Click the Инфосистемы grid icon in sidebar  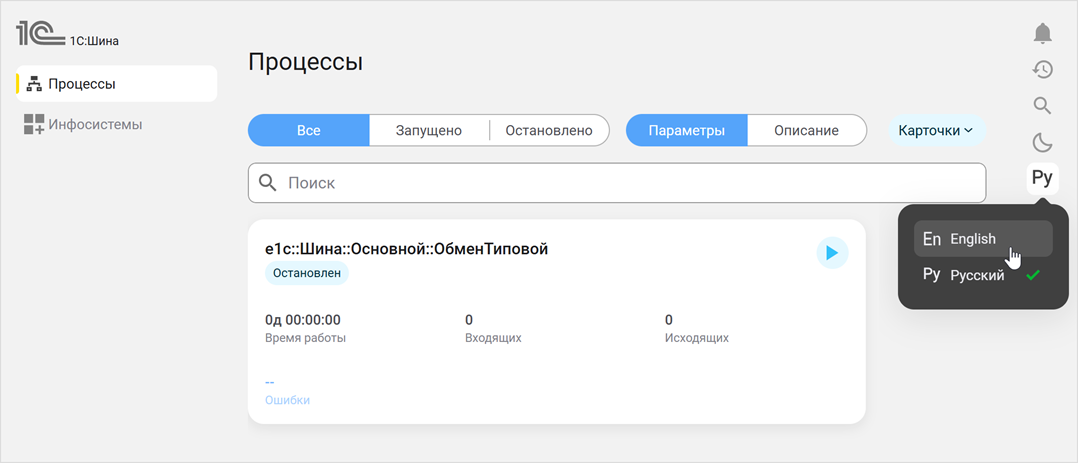34,125
